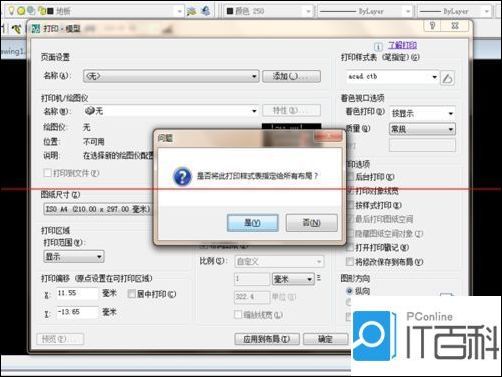Open the 了解打印 help link
This screenshot has height=377, width=502.
point(402,45)
